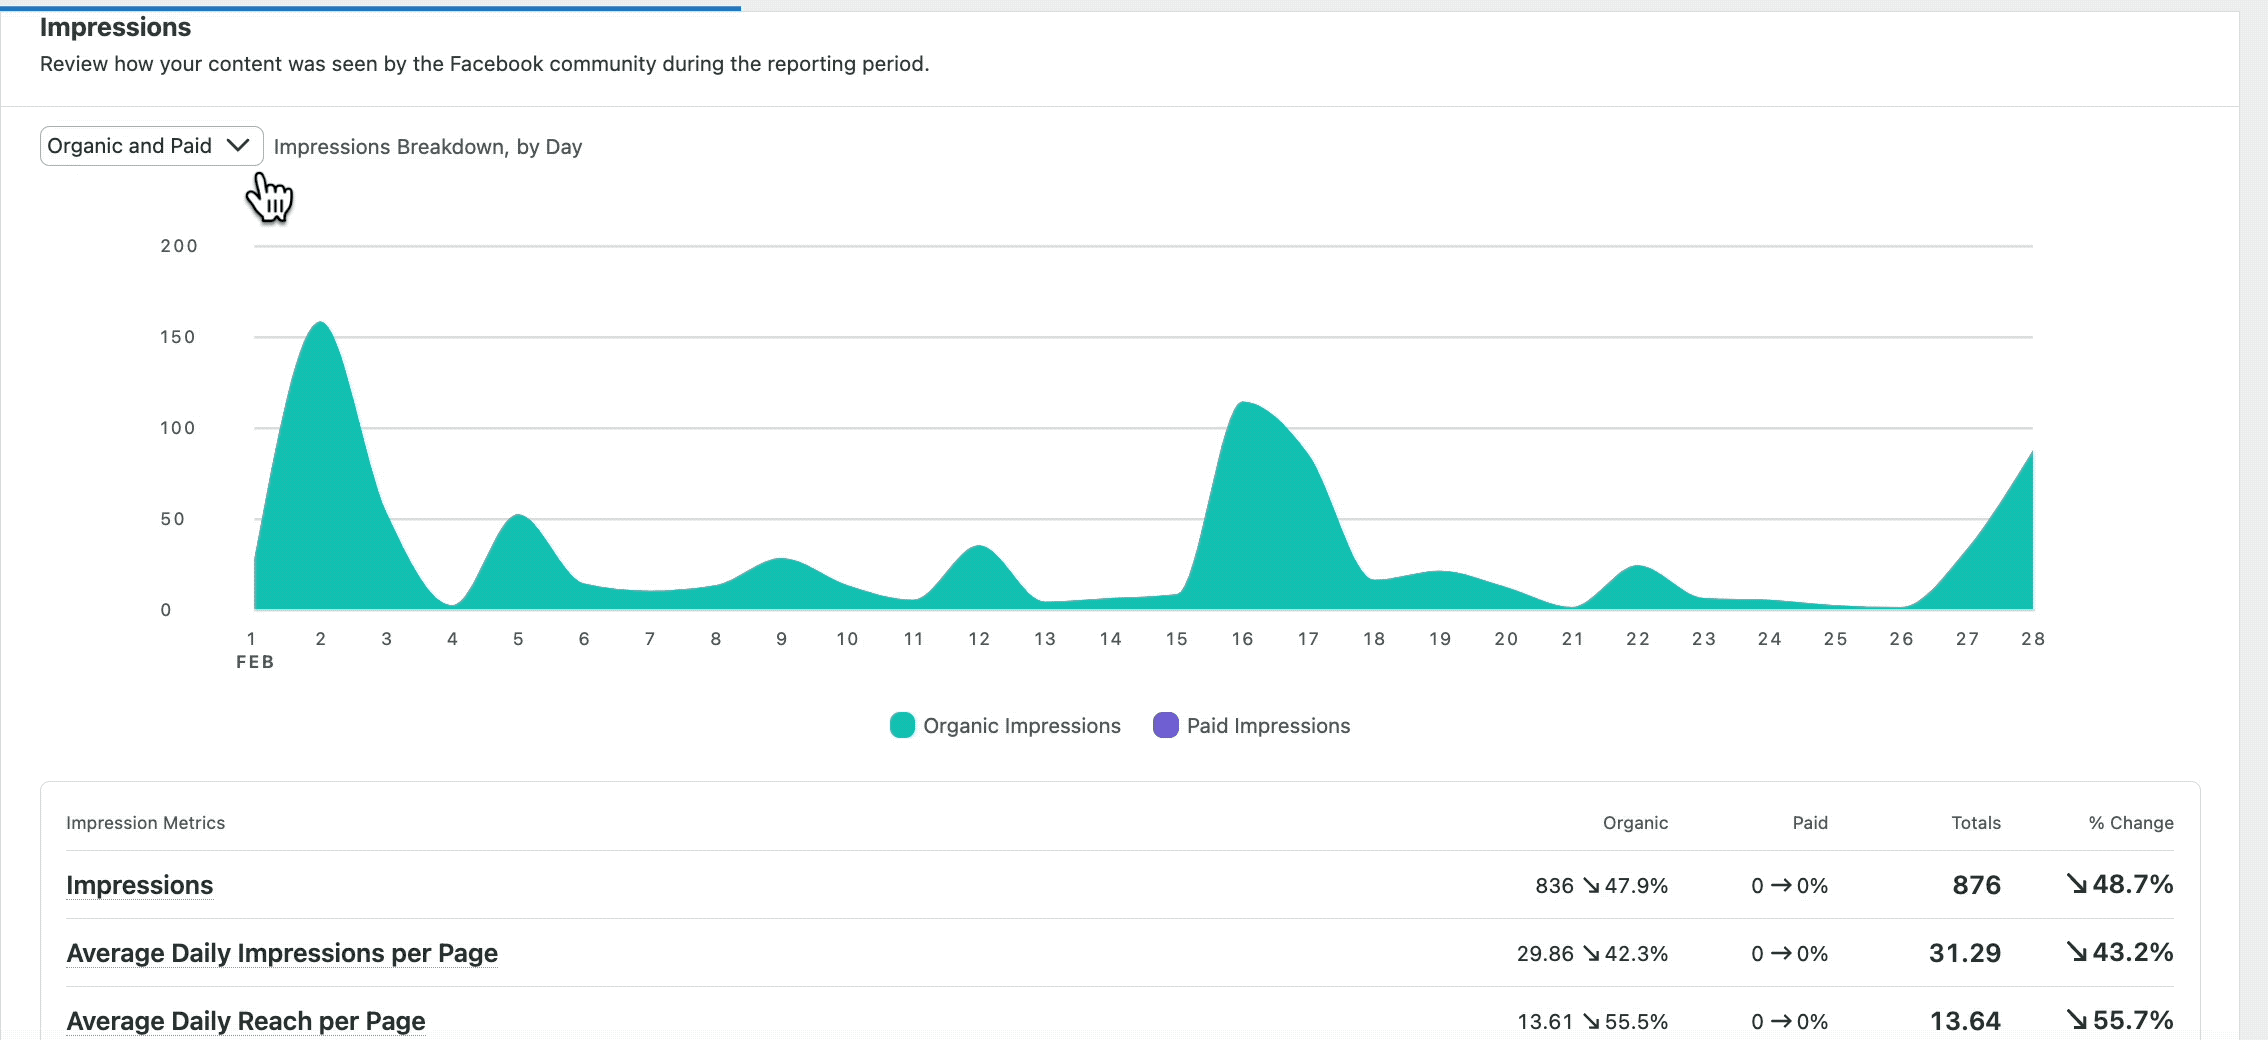Open the Impressions metric link

tap(139, 886)
